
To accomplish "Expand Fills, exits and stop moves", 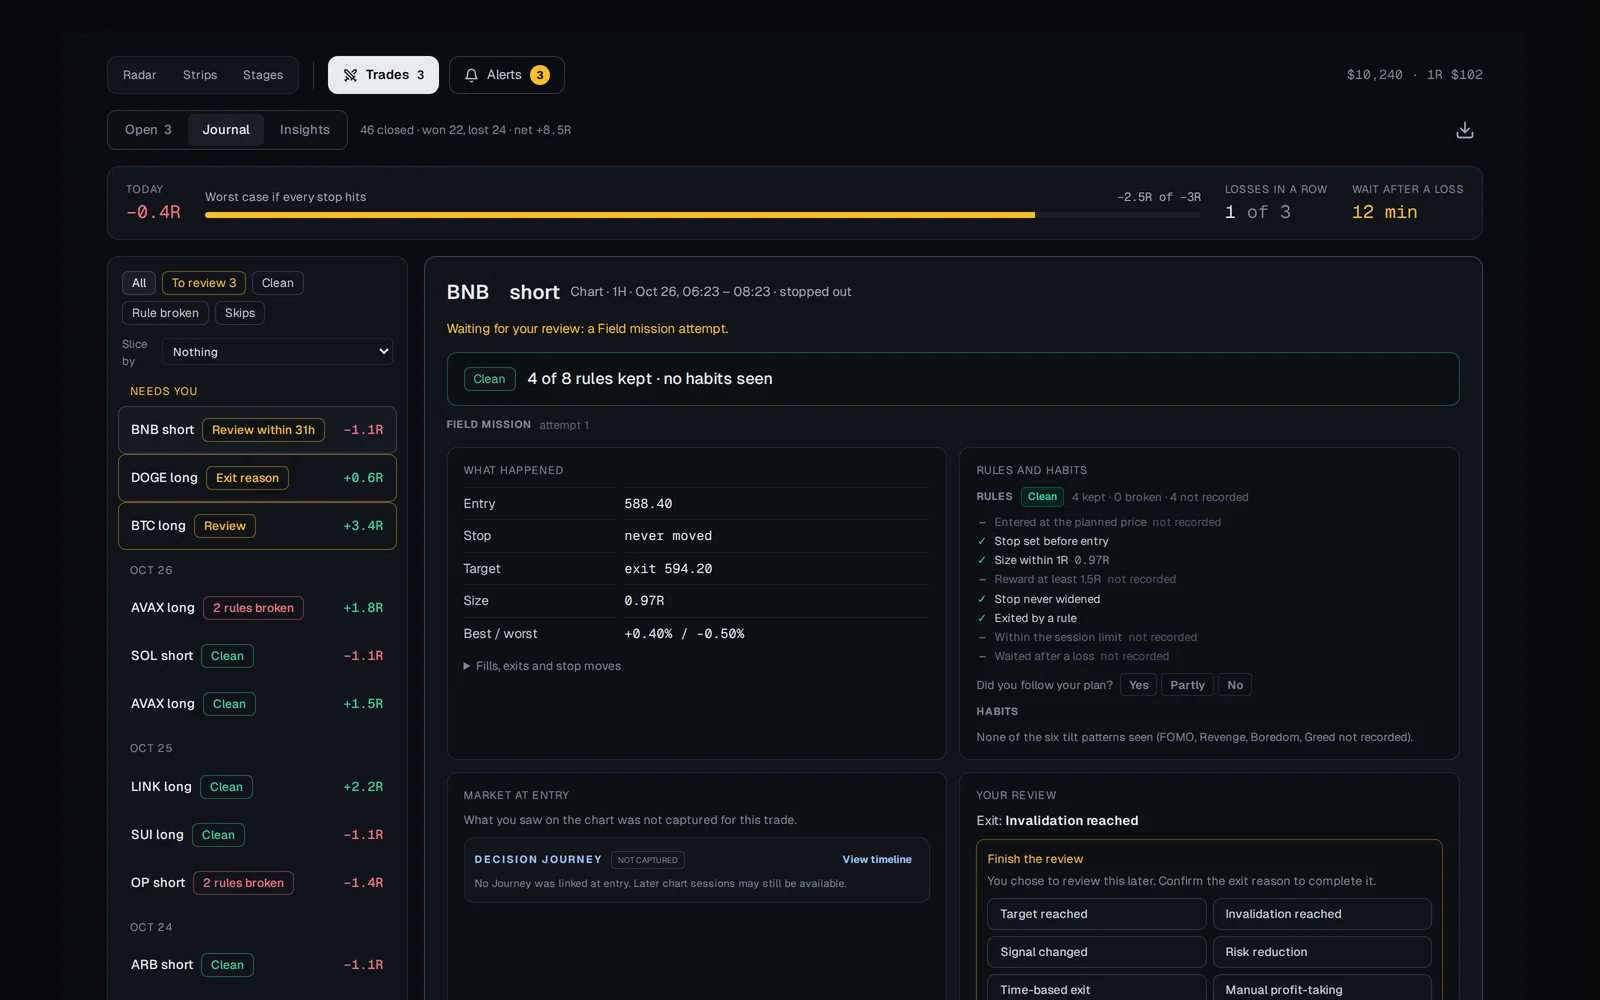I will [542, 666].
